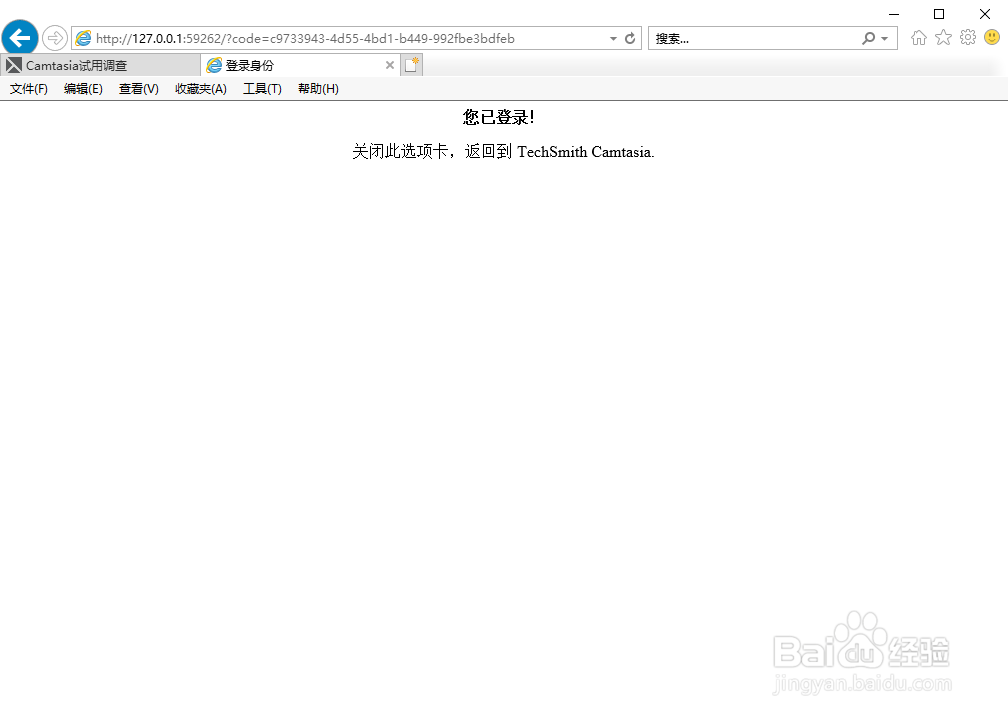The image size is (1008, 719).
Task: Close the 登录身份 tab
Action: tap(390, 65)
